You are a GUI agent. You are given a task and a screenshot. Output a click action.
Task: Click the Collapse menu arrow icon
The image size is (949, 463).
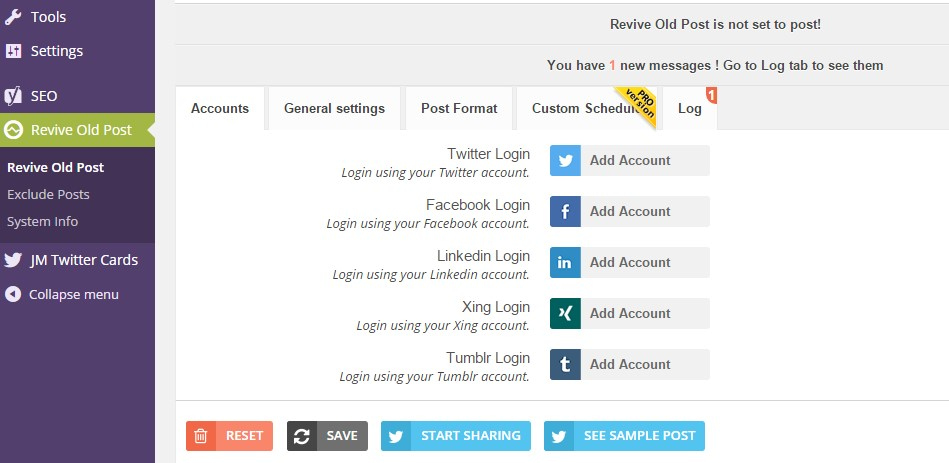(x=13, y=295)
